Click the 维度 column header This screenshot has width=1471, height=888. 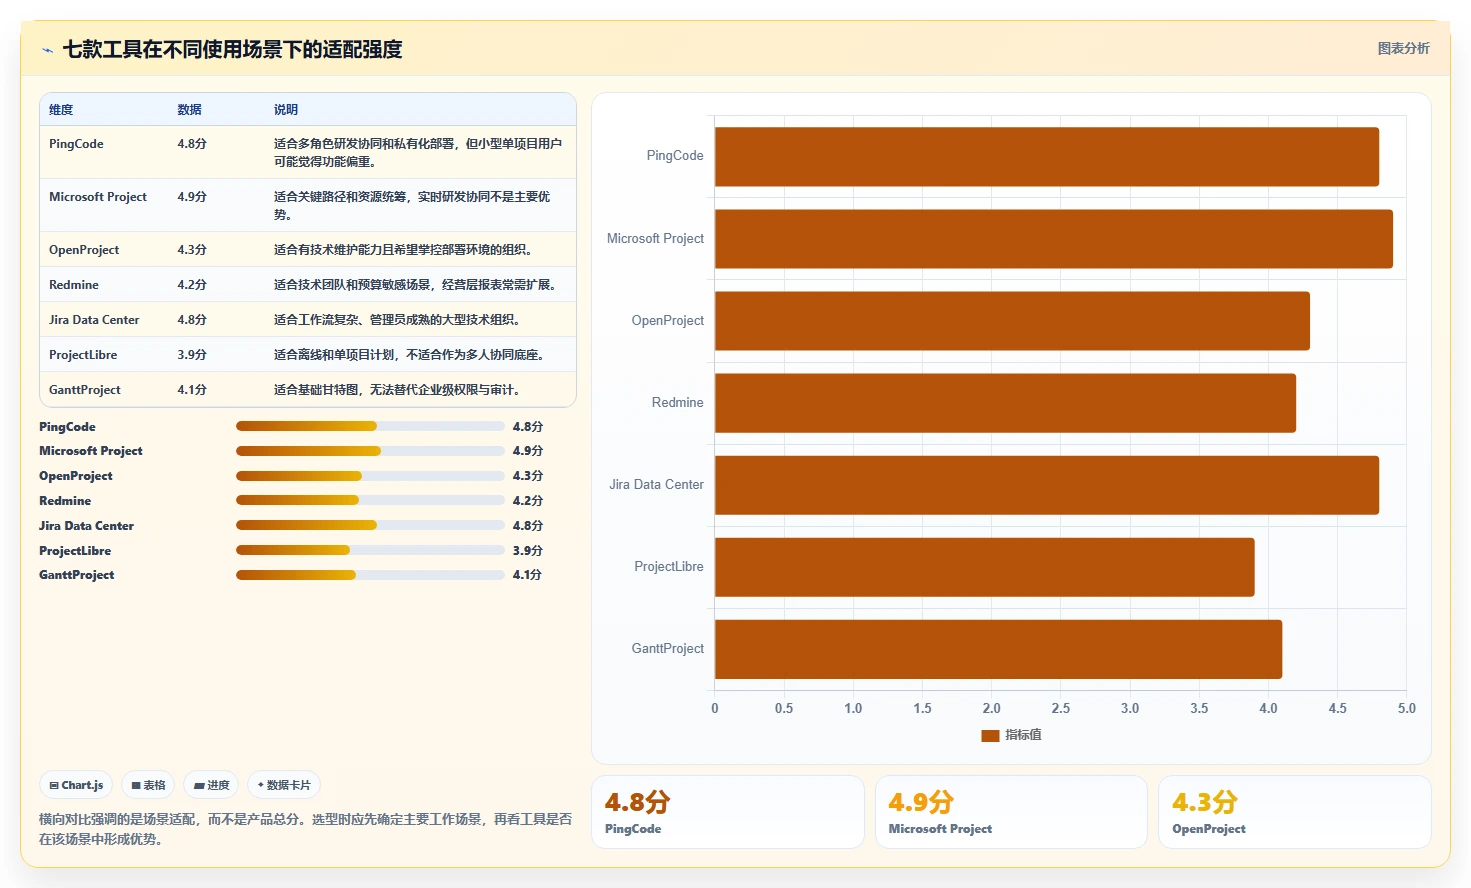[61, 110]
